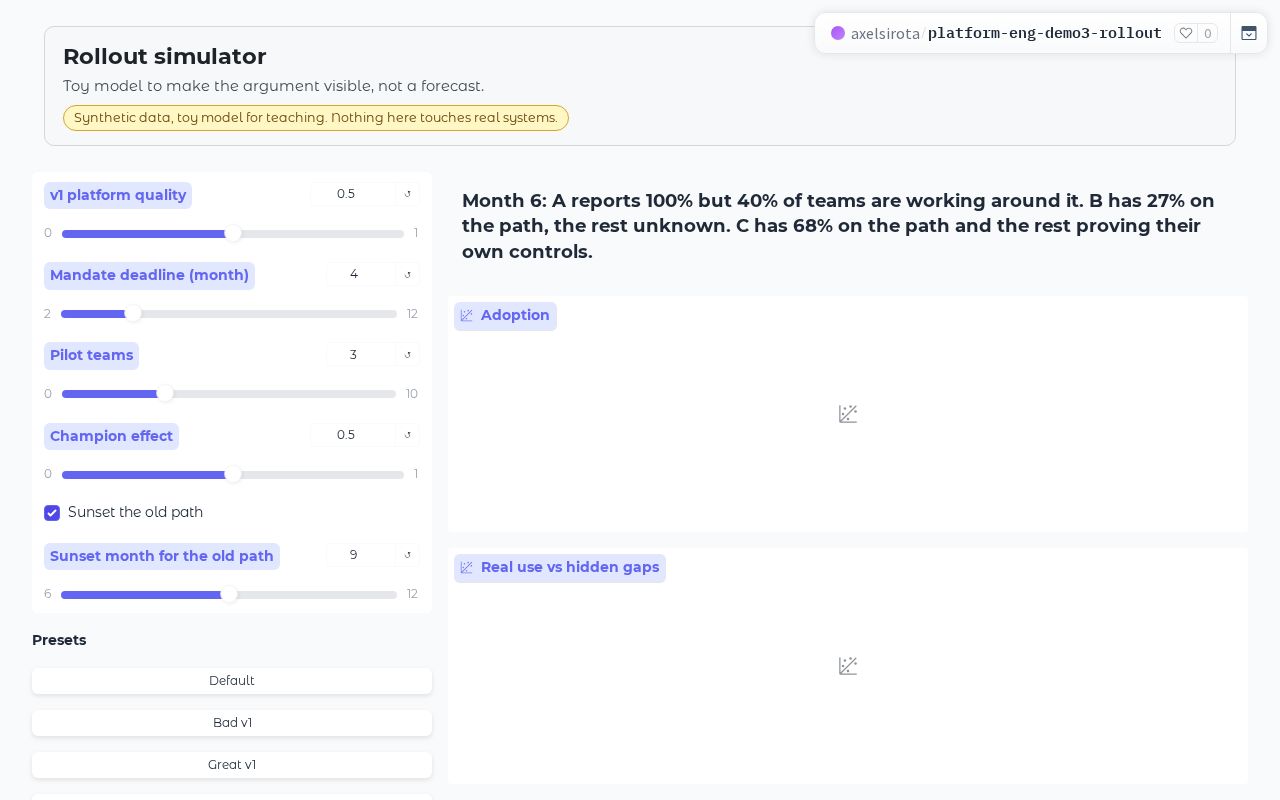Click the axelsirota profile avatar

click(x=838, y=33)
